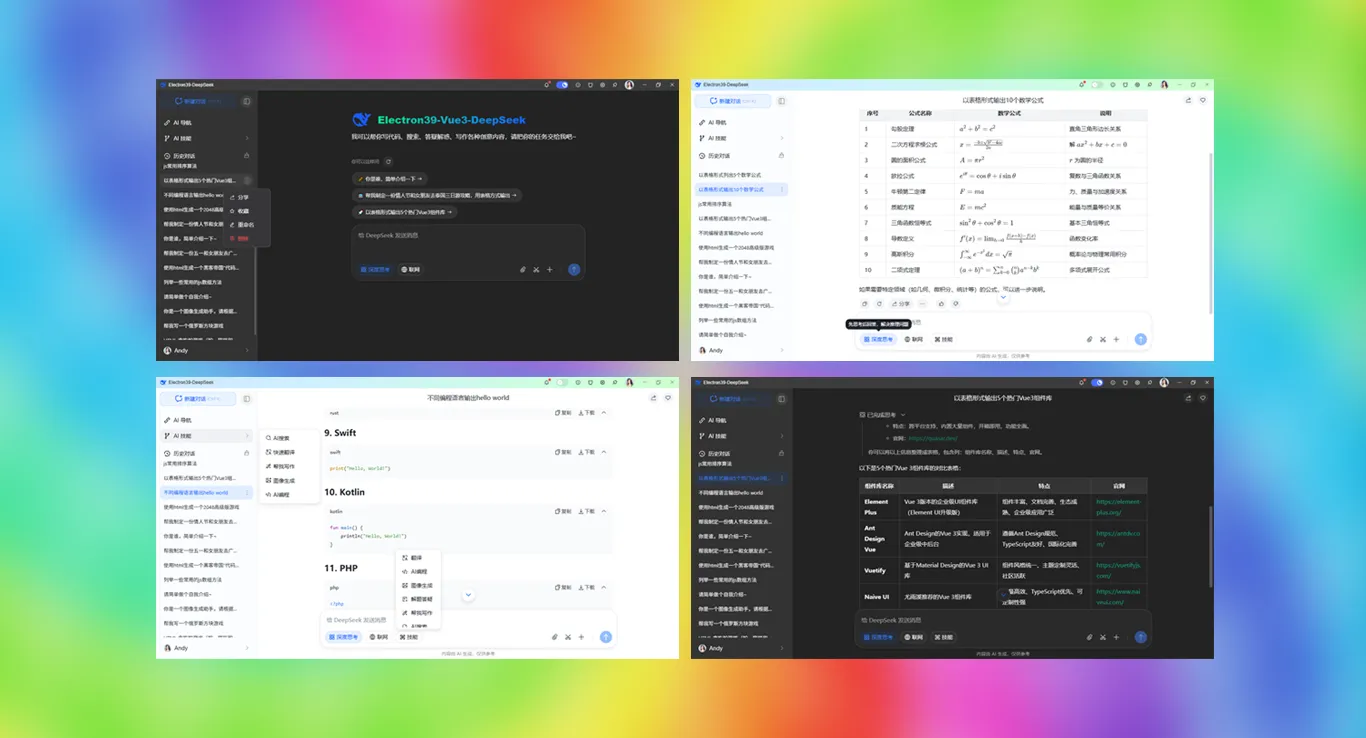Click the attachment paperclip in the welcome window
1366x738 pixels.
point(522,269)
